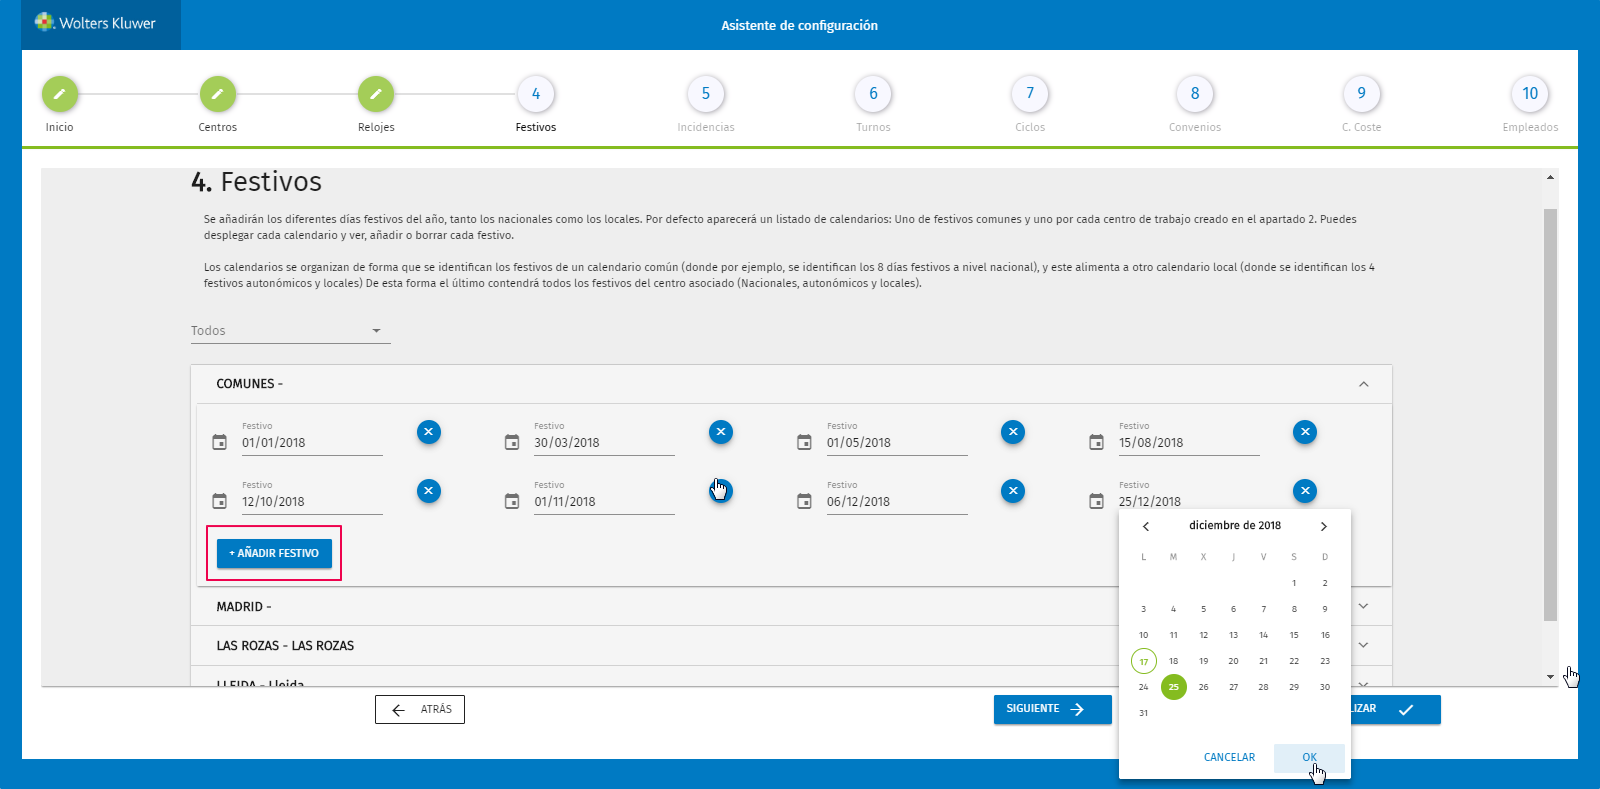The height and width of the screenshot is (789, 1600).
Task: Remove the 15/08/2018 festivo
Action: click(1305, 432)
